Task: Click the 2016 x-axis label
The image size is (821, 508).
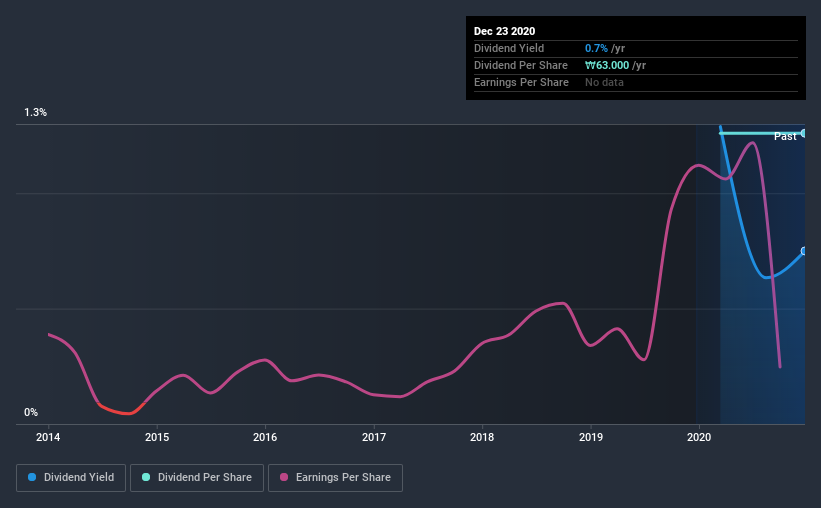Action: (265, 437)
